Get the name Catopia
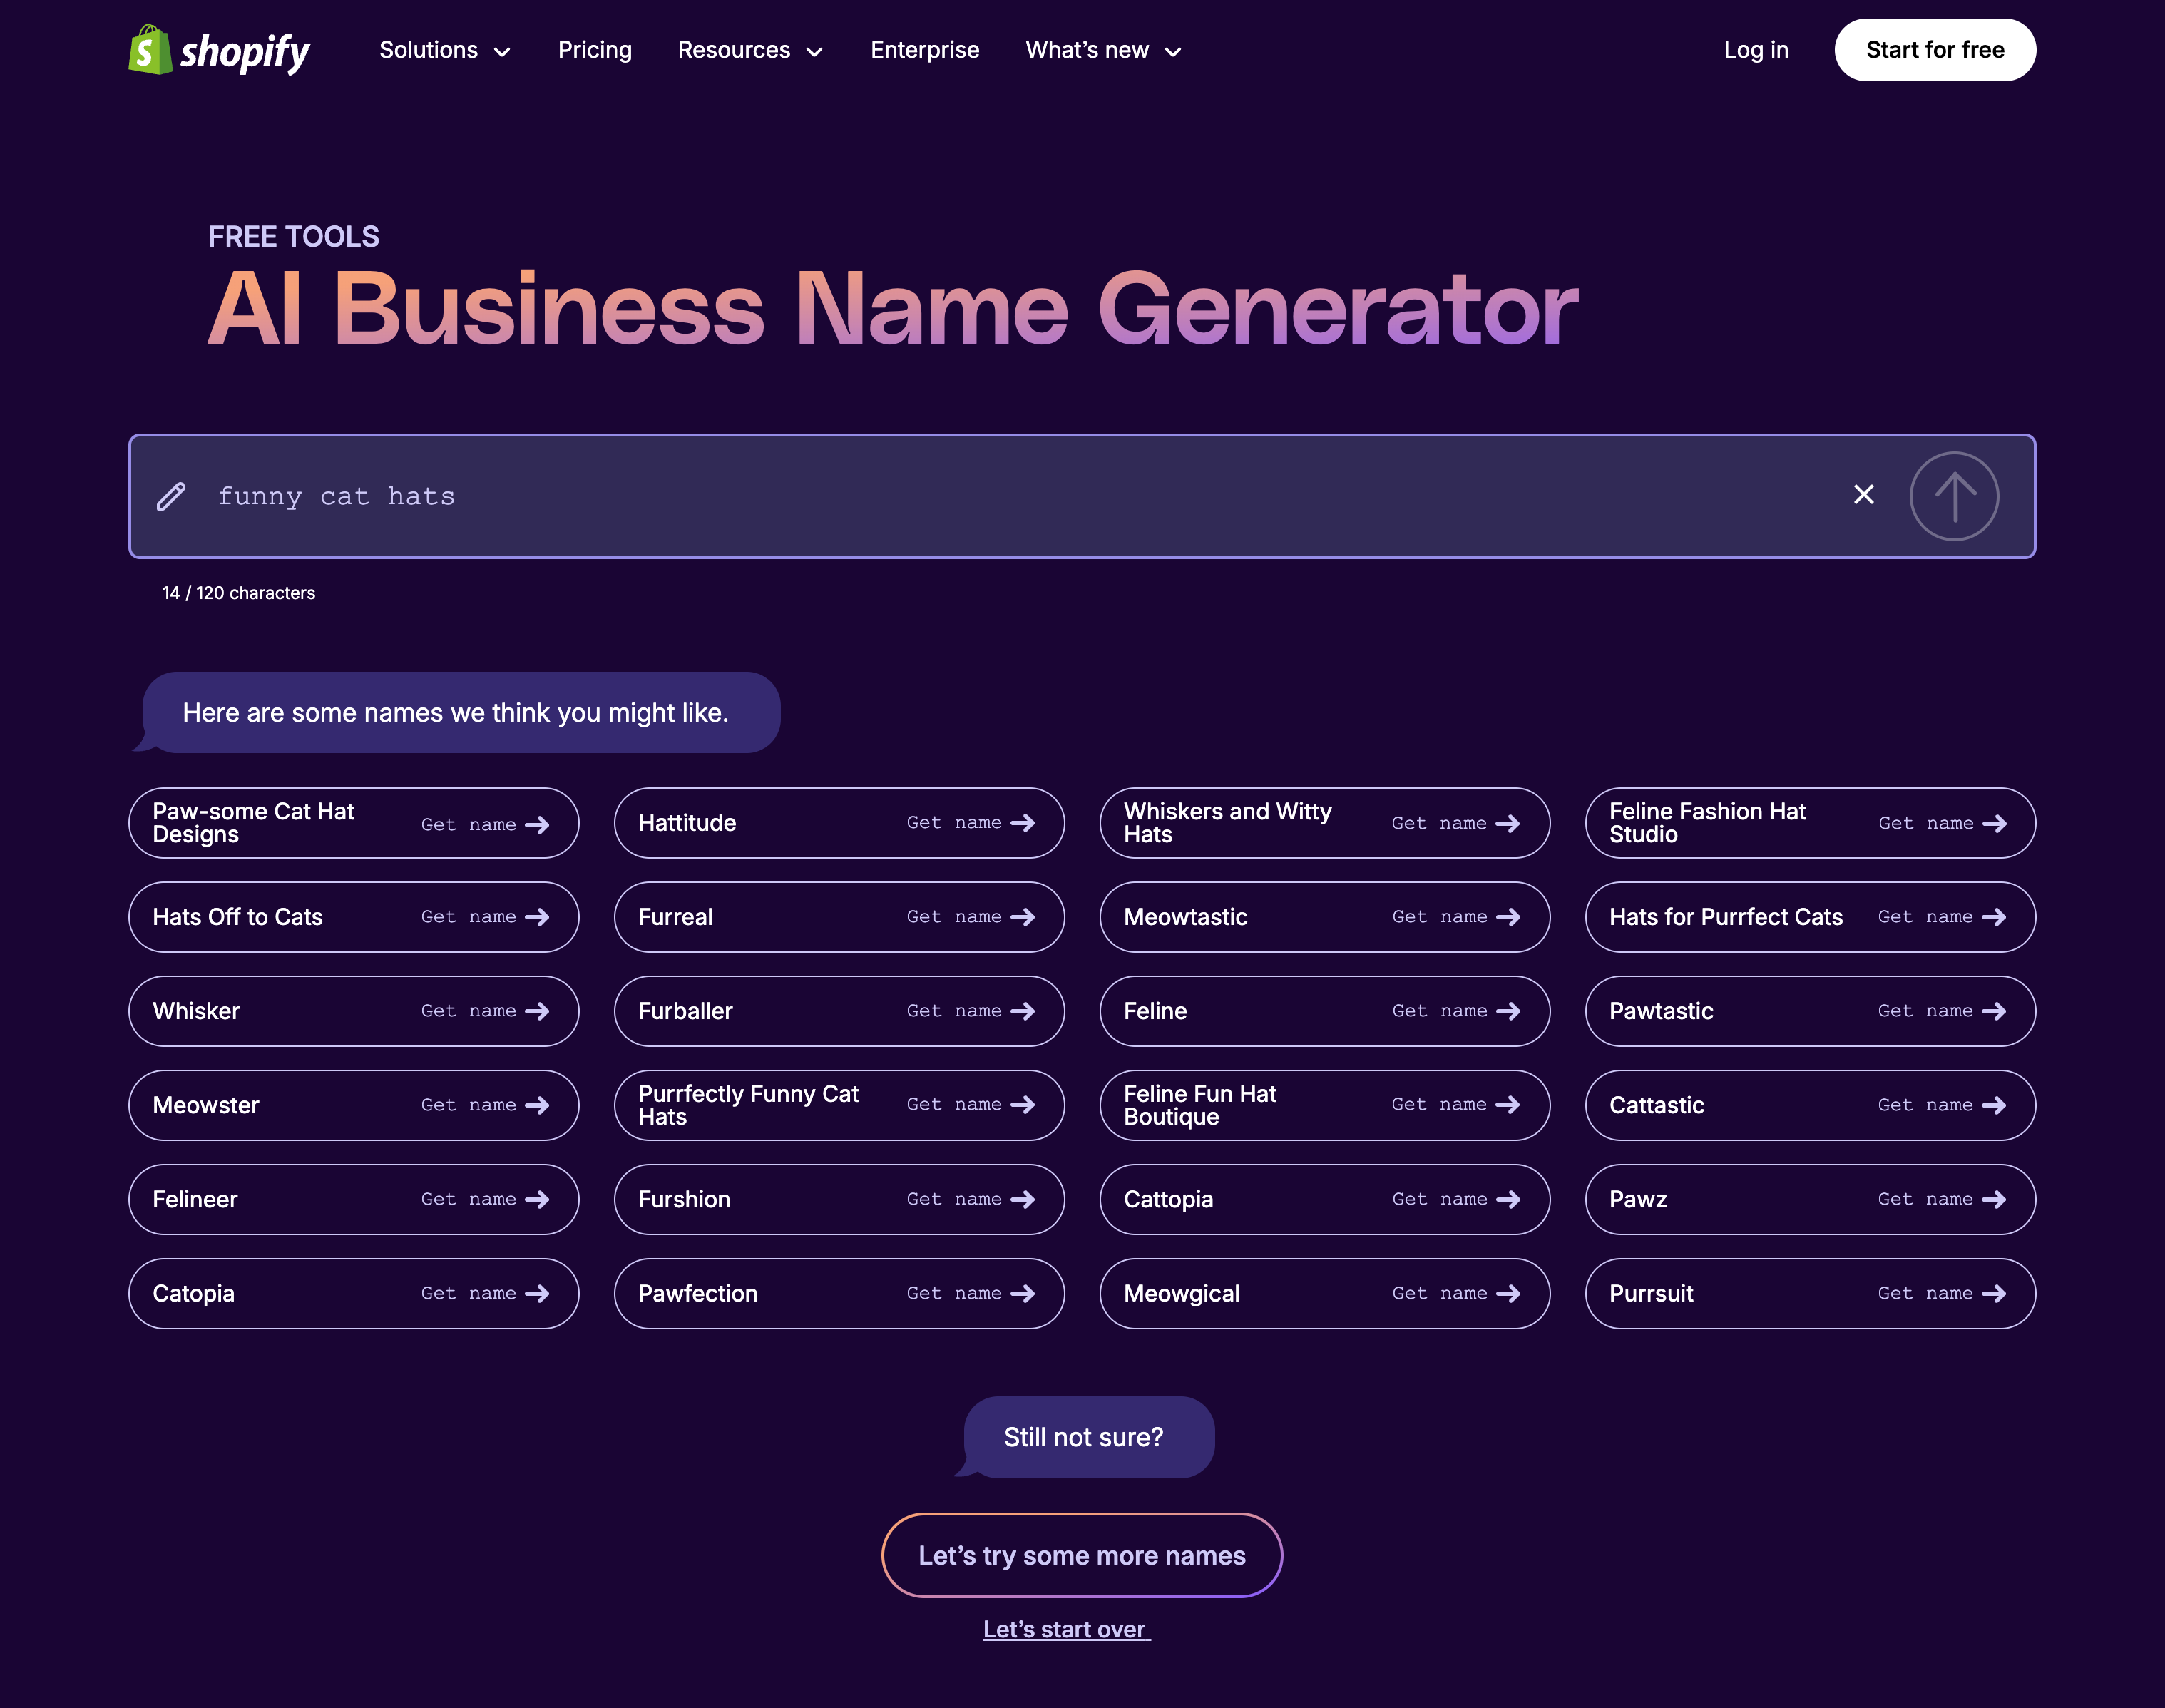The image size is (2165, 1708). tap(485, 1293)
